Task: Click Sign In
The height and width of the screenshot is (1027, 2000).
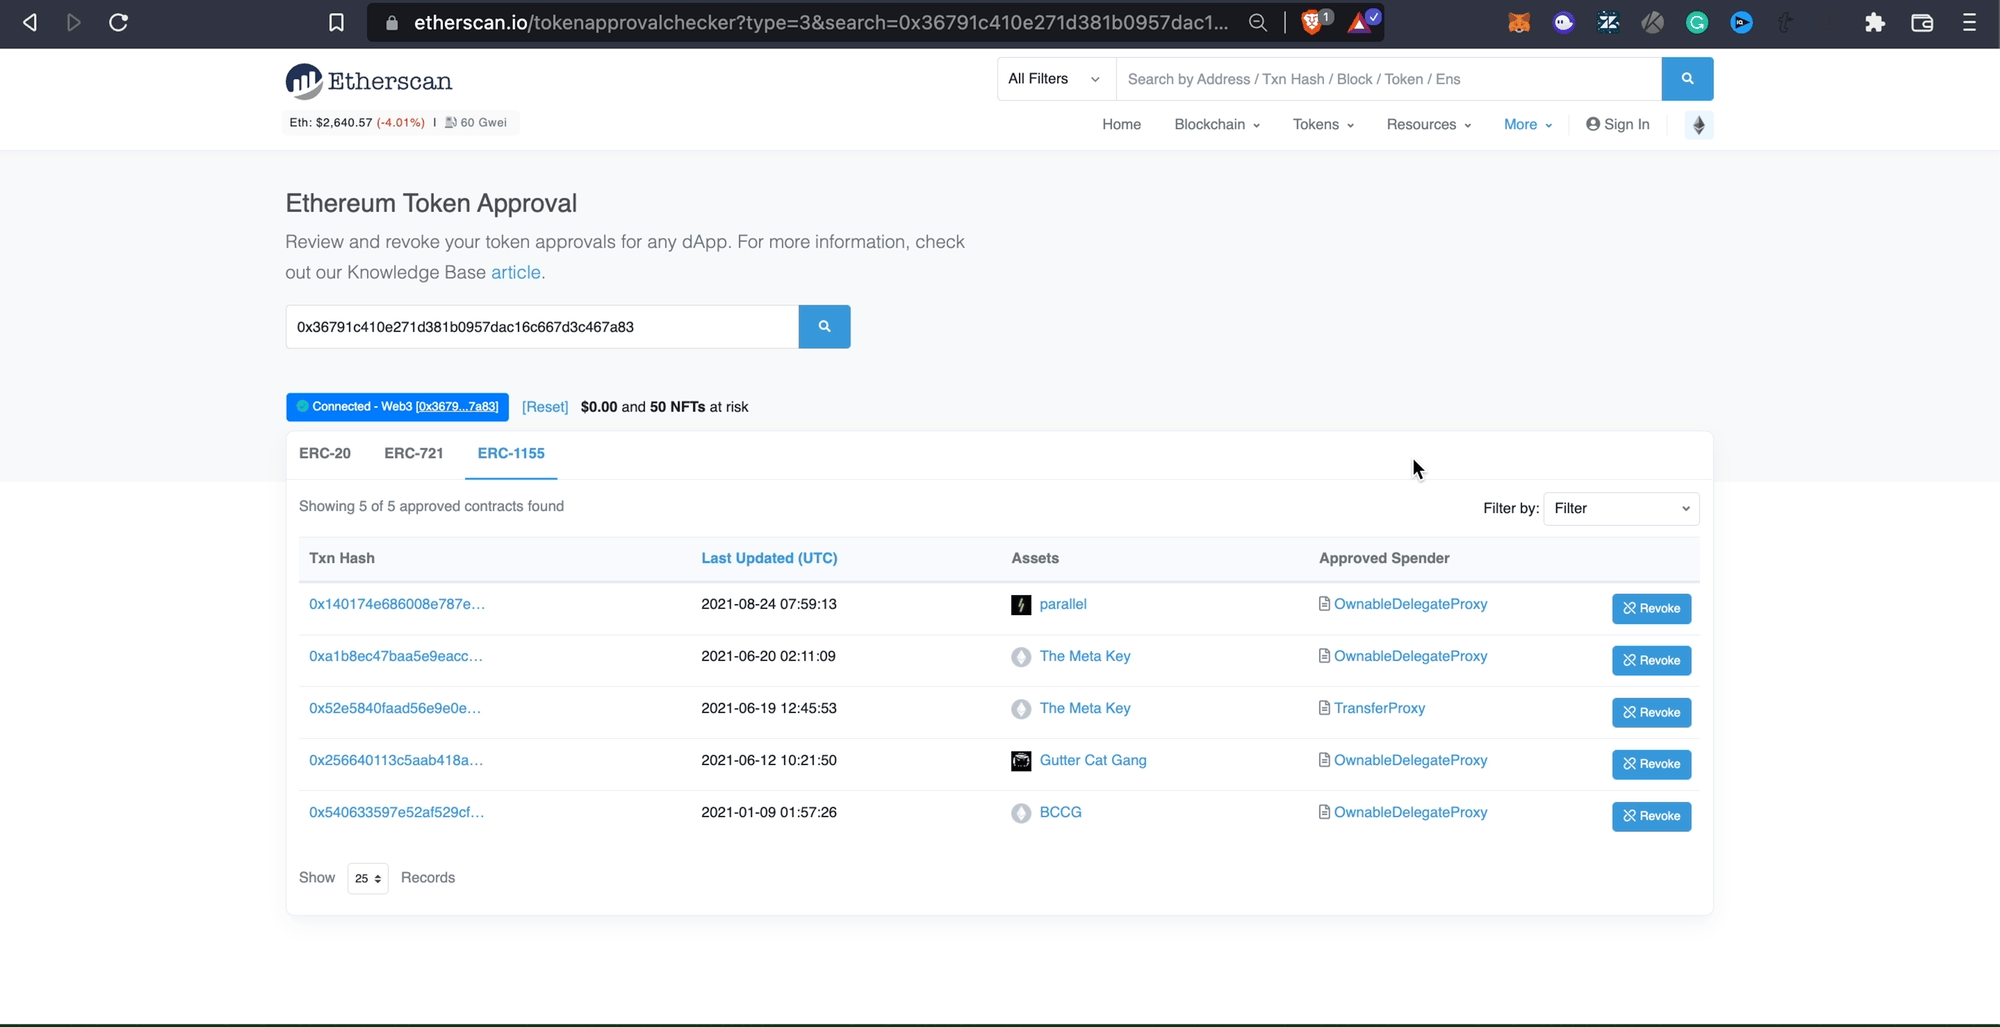Action: 1618,124
